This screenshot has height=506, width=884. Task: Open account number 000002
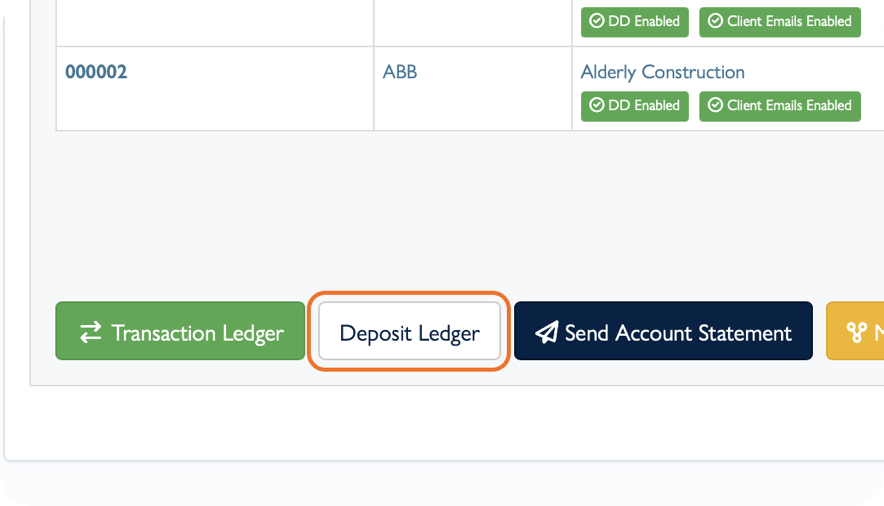click(96, 72)
